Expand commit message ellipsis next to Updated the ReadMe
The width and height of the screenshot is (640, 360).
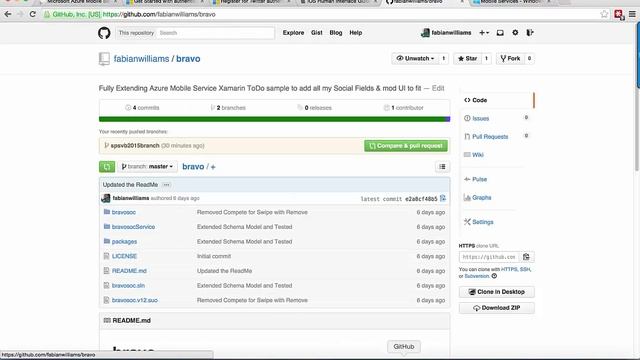[166, 185]
